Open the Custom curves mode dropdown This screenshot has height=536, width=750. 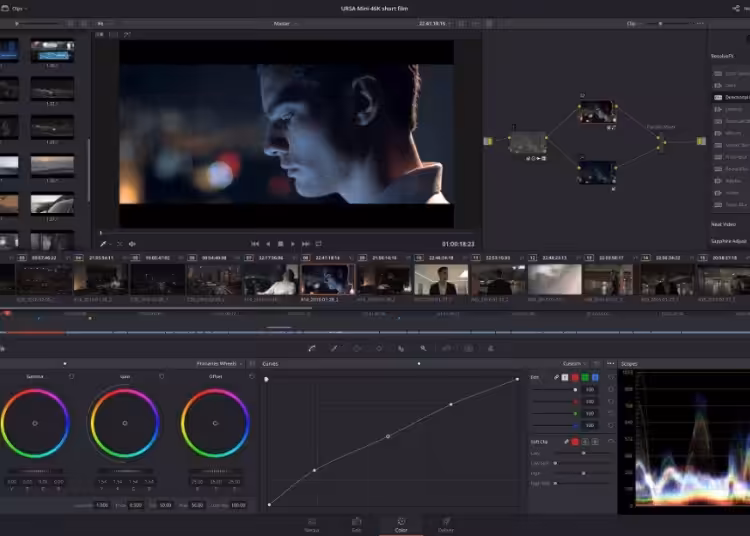574,364
